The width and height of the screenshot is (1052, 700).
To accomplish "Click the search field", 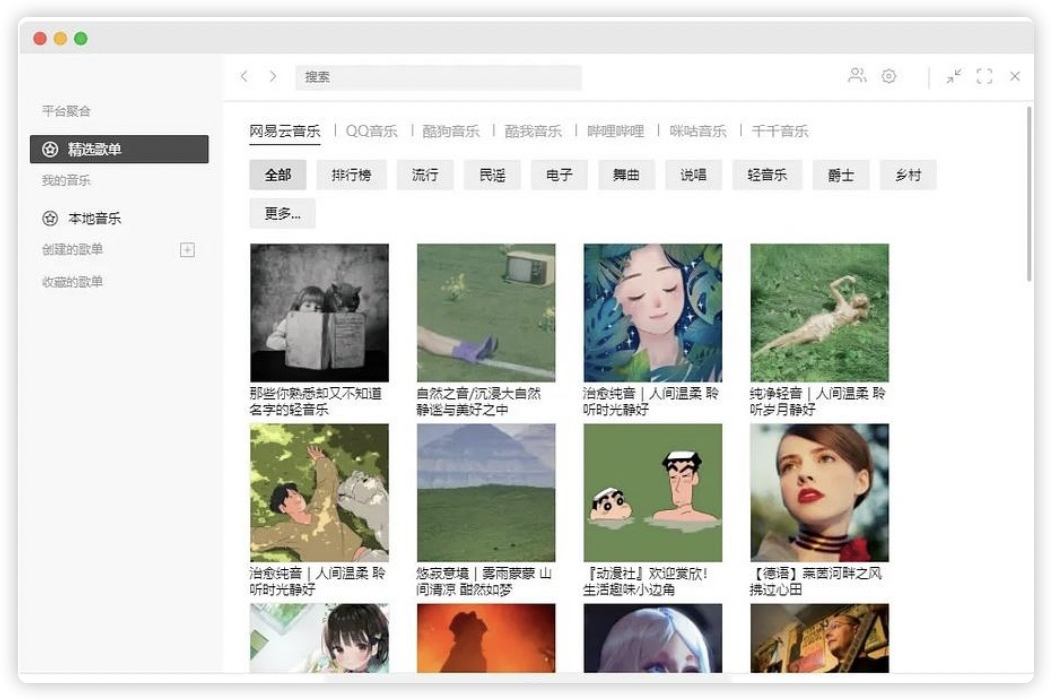I will [438, 77].
